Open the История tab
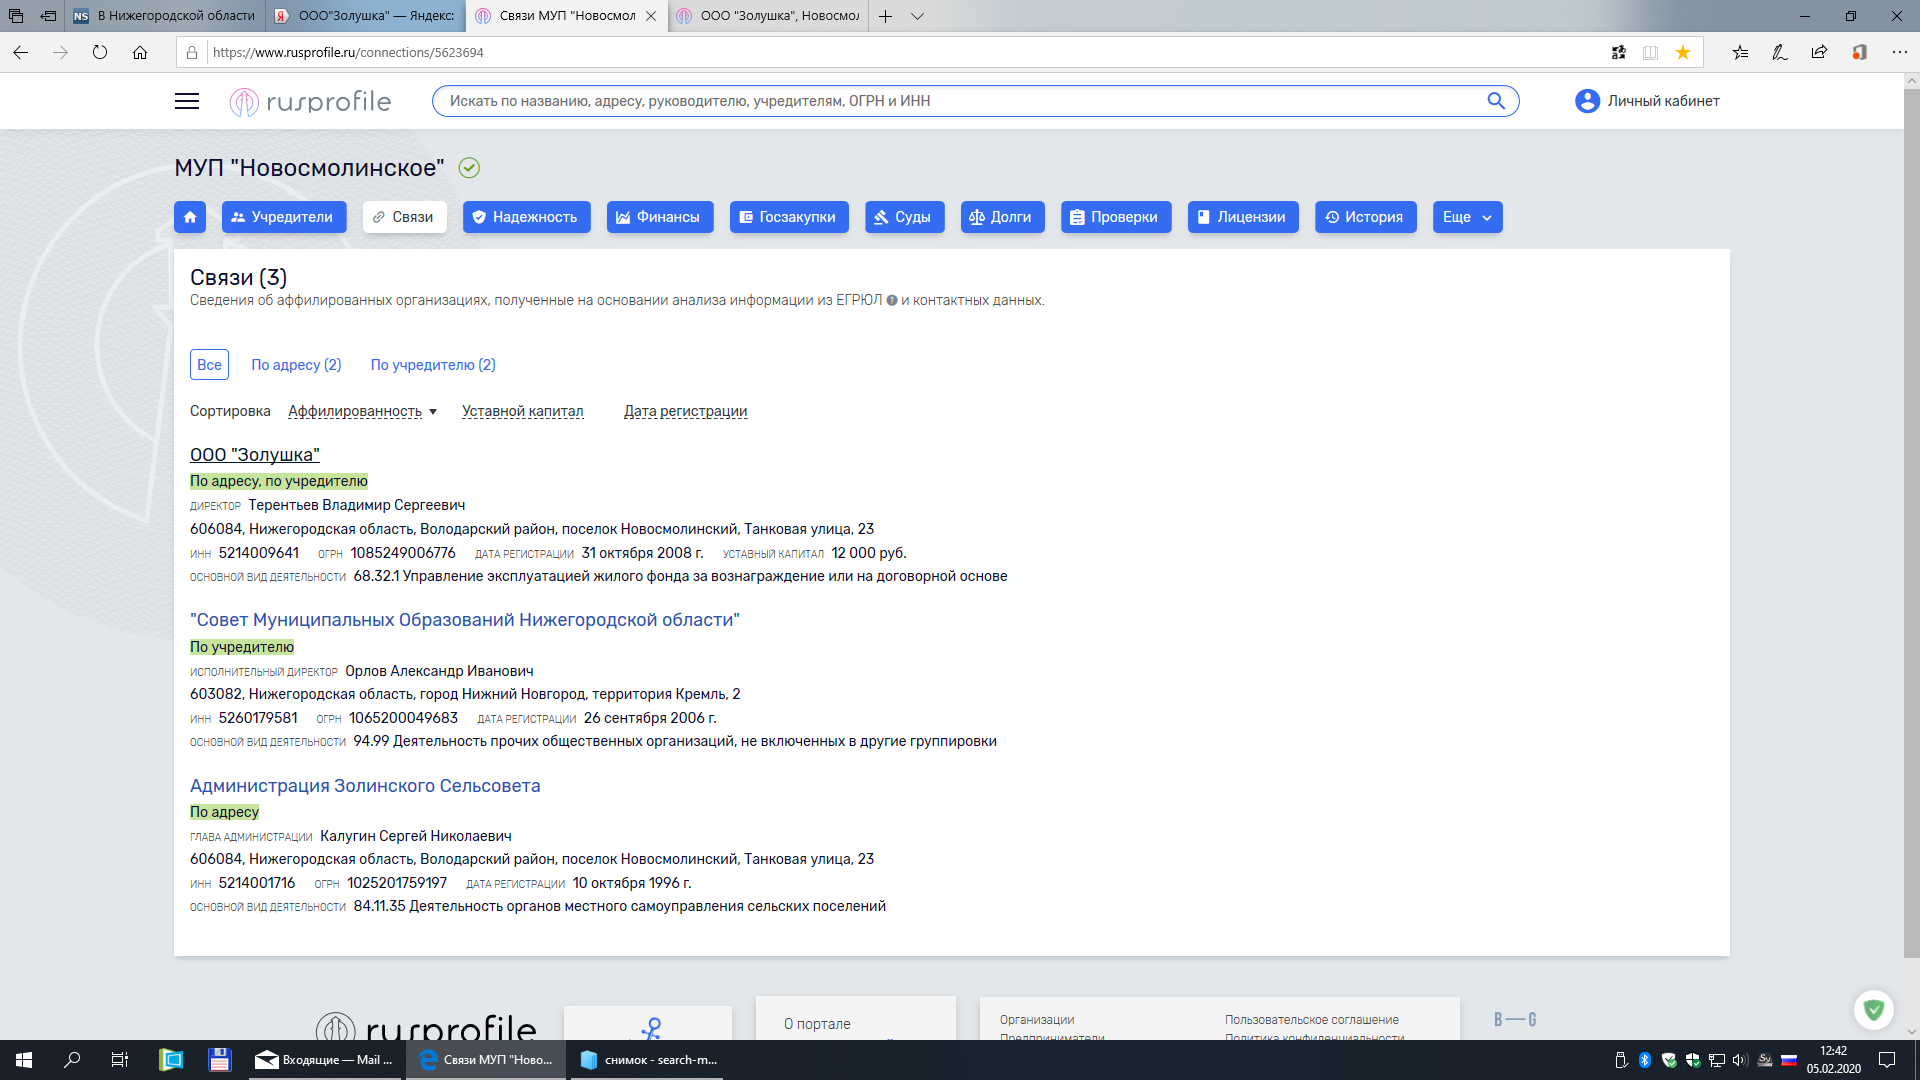1920x1080 pixels. (x=1365, y=217)
